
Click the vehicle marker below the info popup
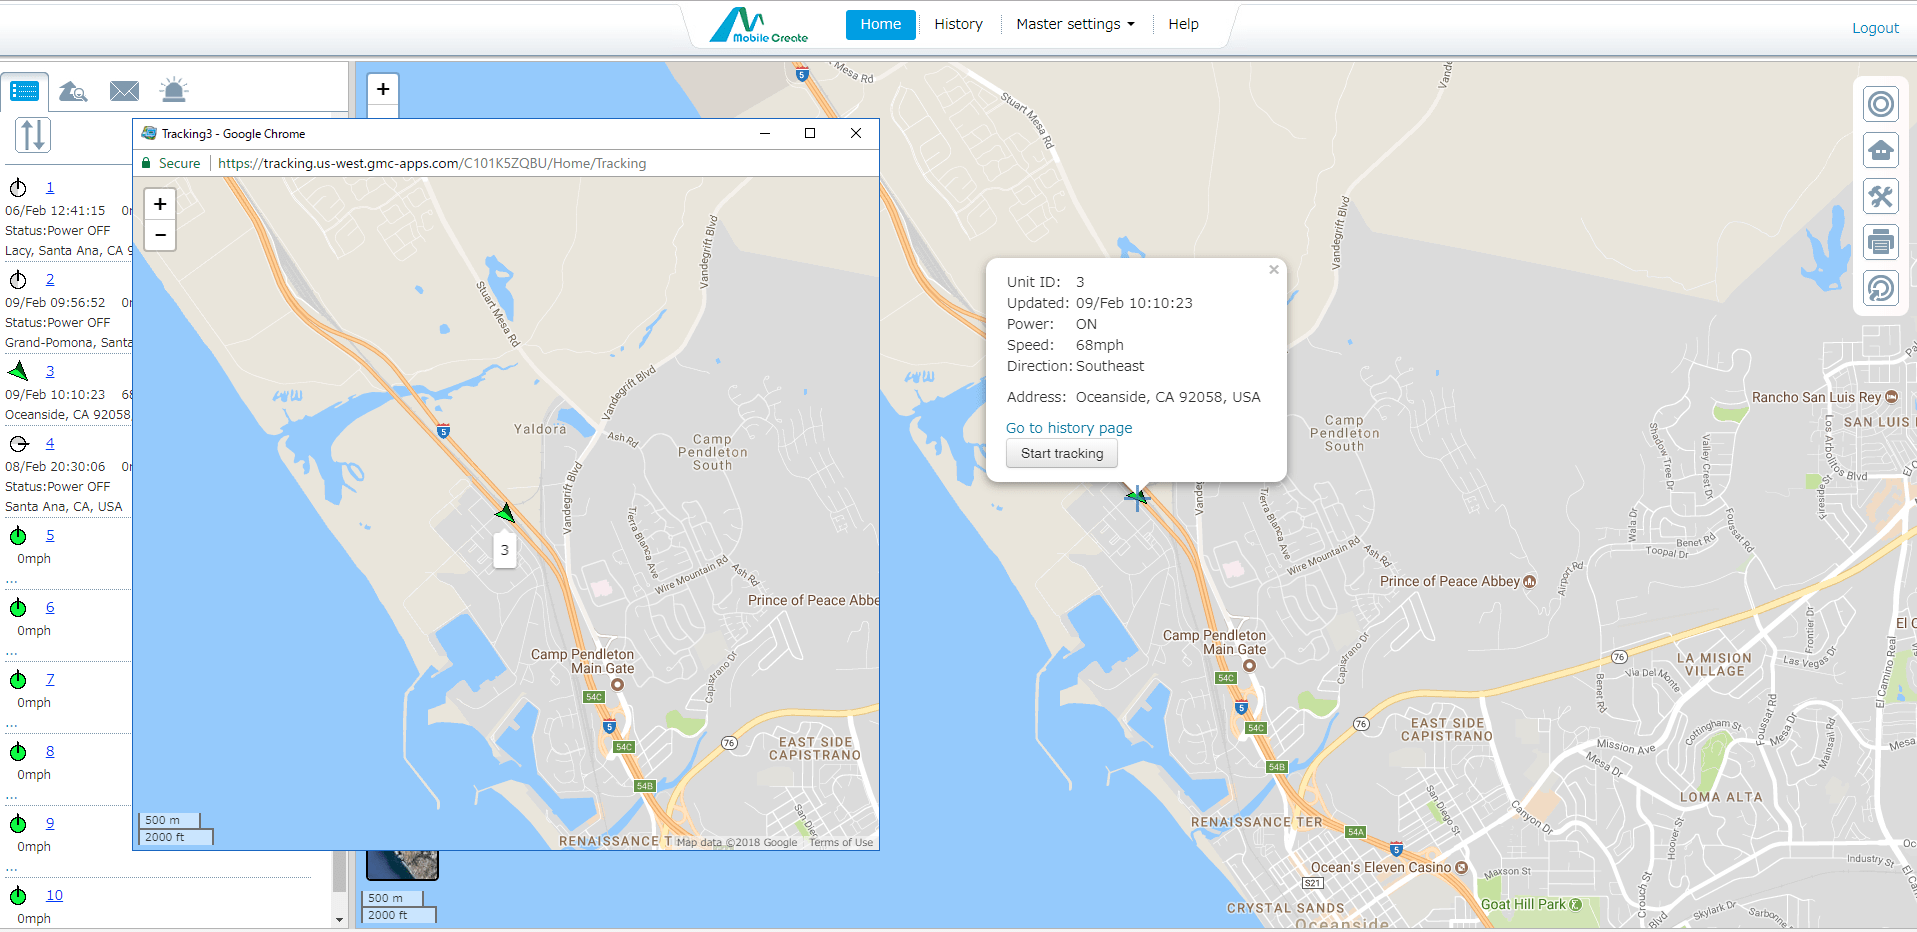(1137, 496)
